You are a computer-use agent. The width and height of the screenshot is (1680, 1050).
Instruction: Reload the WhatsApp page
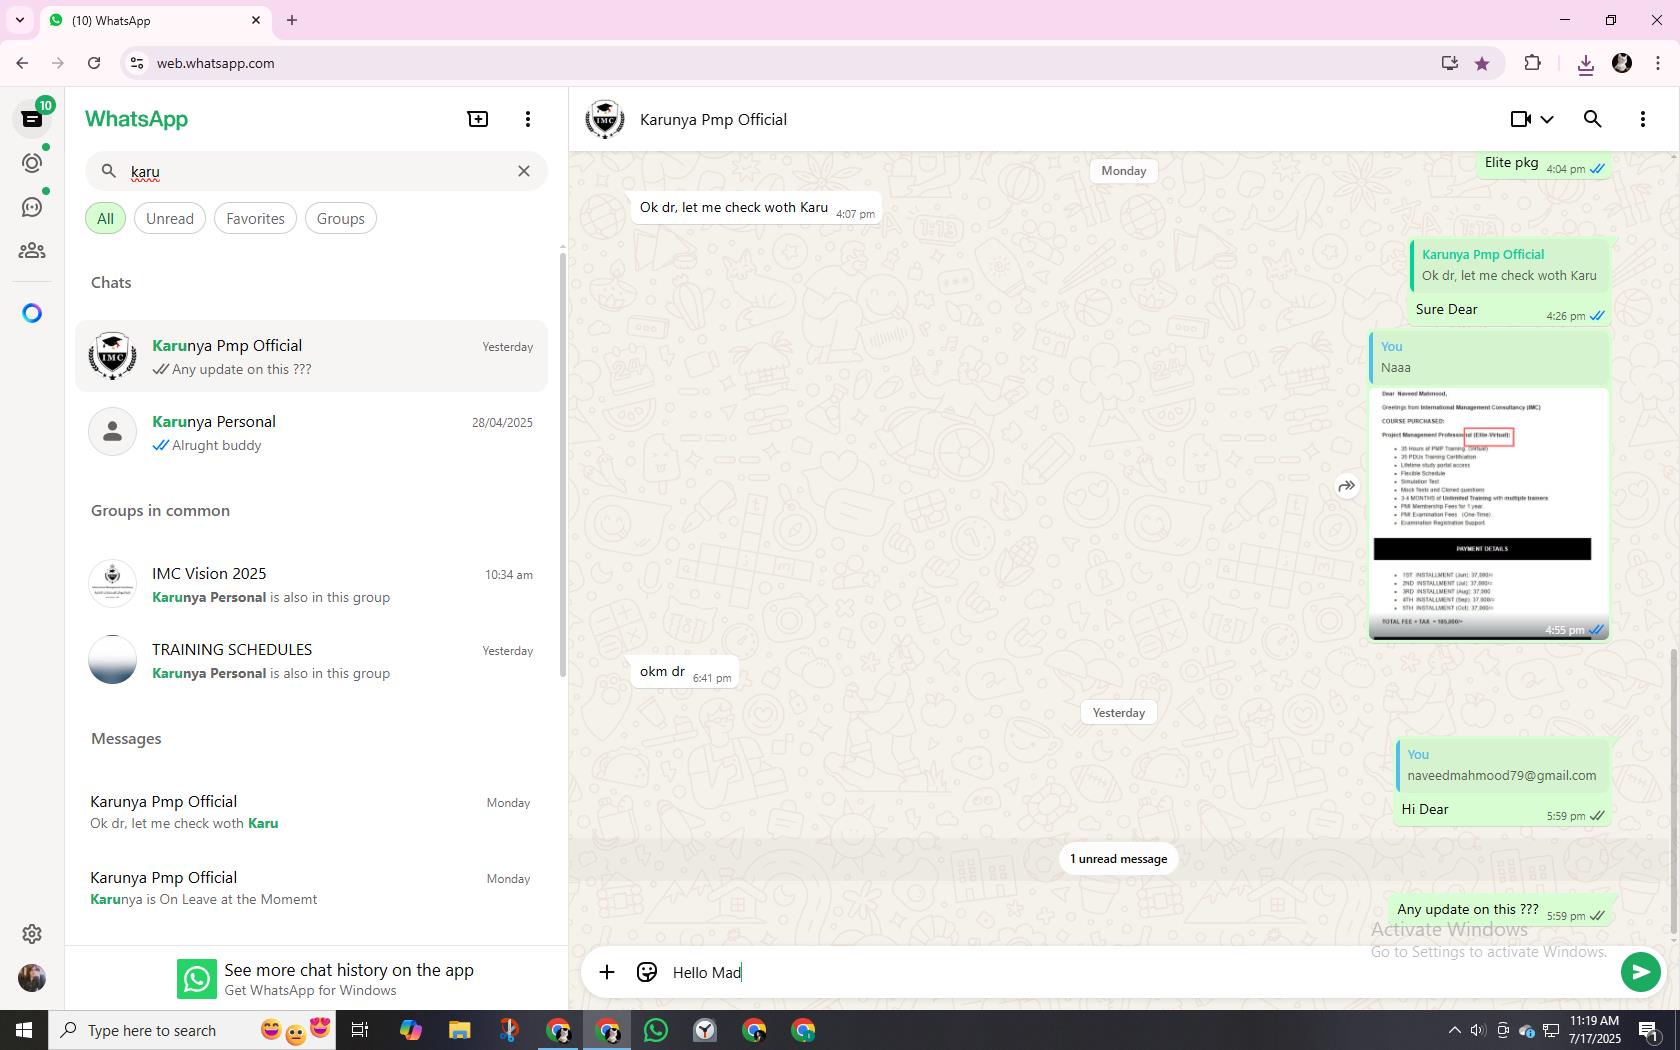(x=94, y=63)
